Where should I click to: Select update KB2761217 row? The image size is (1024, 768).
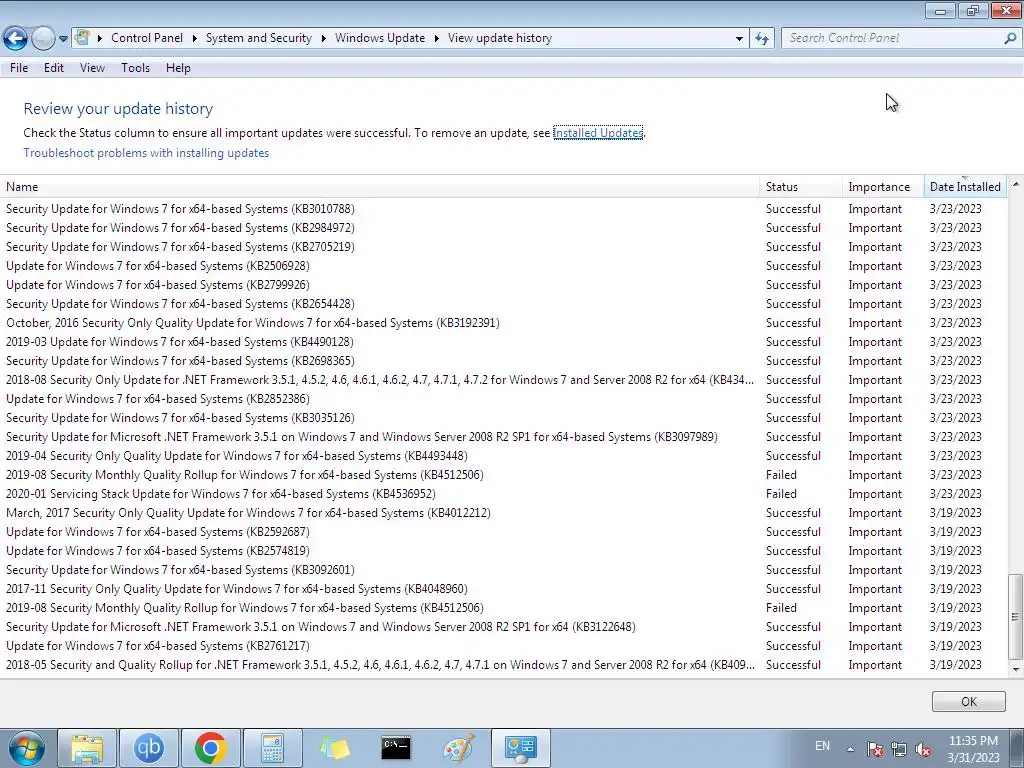pos(503,645)
